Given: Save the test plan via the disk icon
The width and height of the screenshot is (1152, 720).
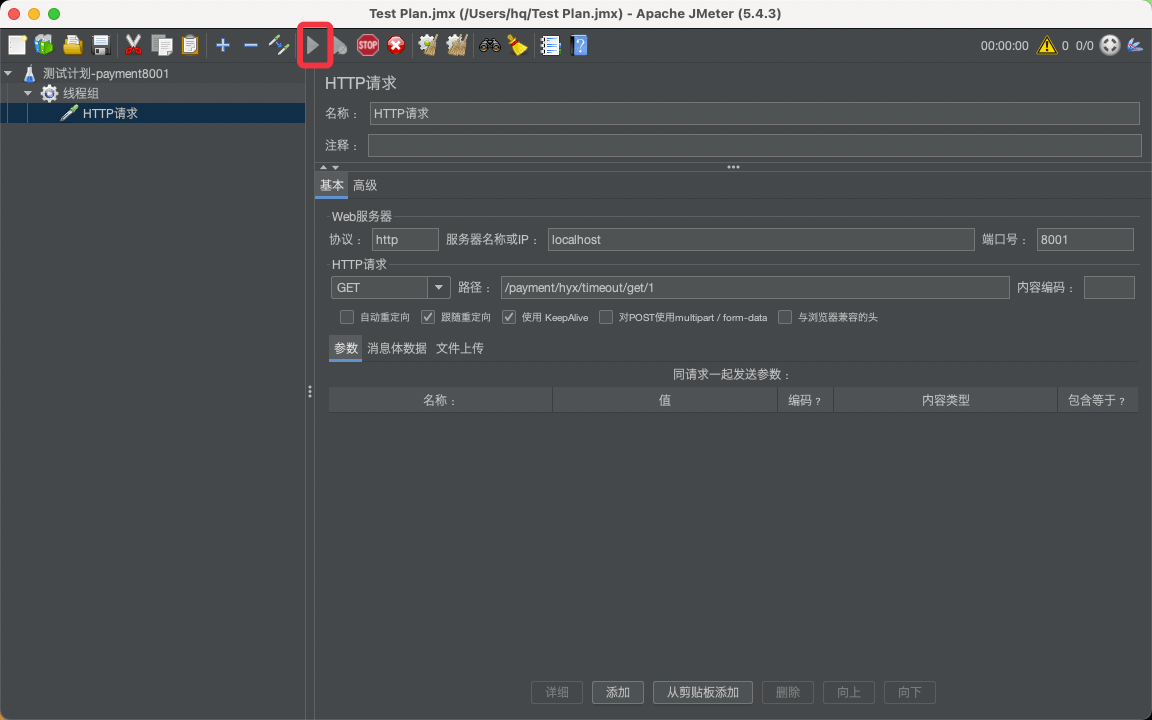Looking at the screenshot, I should pos(100,45).
